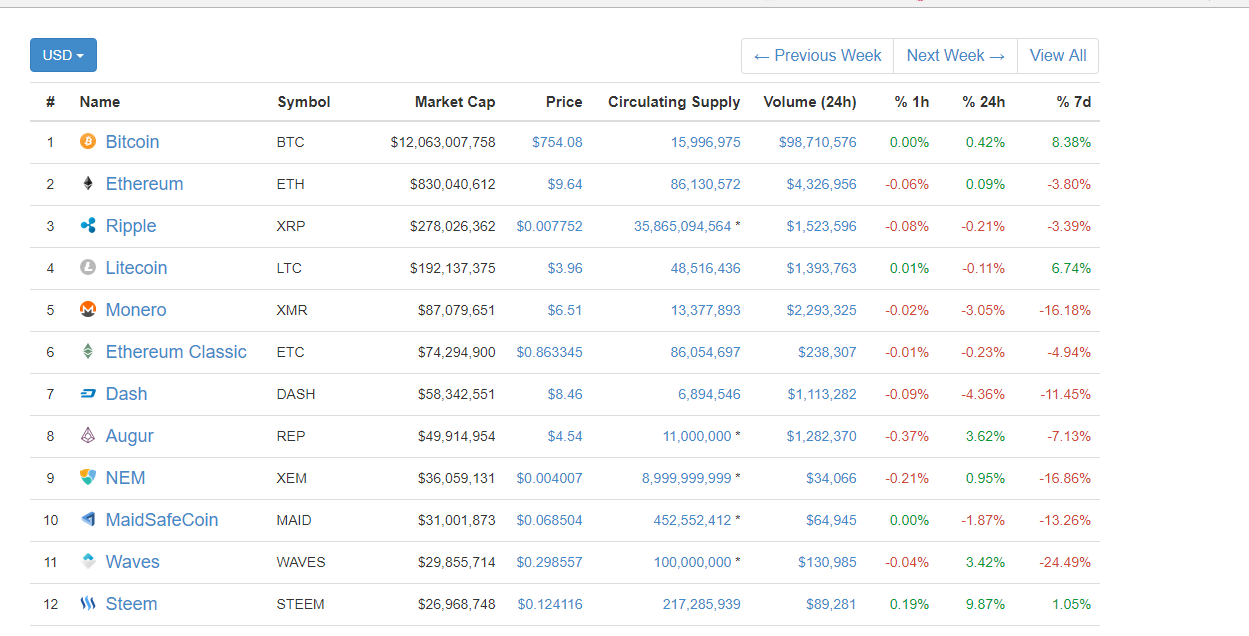Click Dash price $8.46

click(565, 394)
